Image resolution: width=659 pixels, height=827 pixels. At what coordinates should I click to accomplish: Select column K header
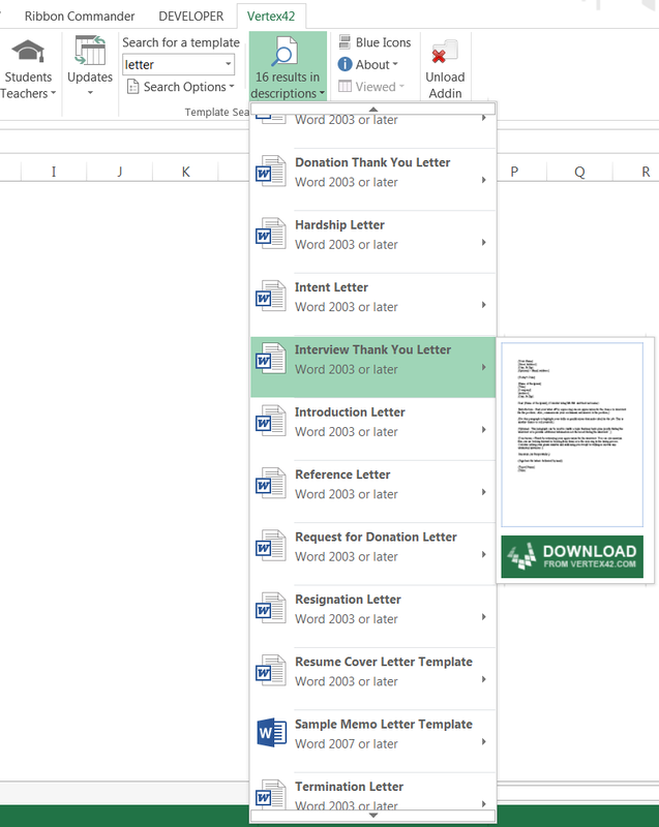[x=185, y=172]
